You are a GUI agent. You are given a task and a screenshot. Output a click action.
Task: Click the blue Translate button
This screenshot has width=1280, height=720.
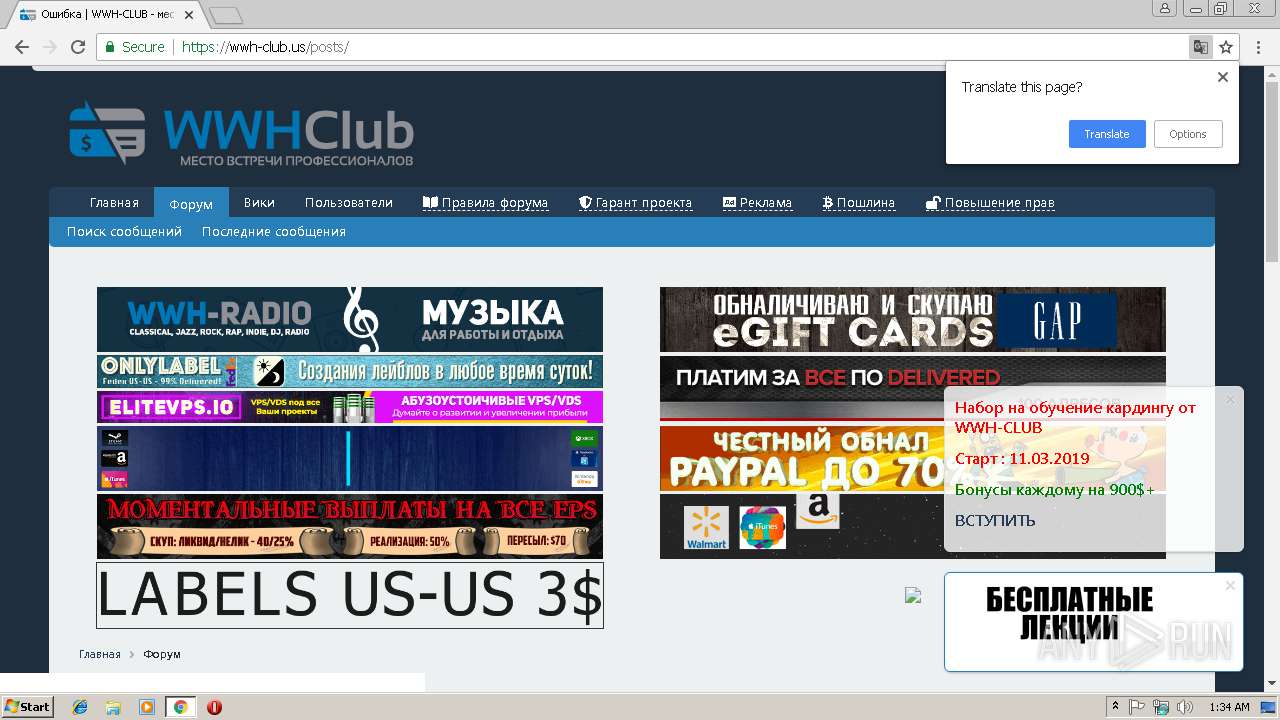click(x=1107, y=134)
